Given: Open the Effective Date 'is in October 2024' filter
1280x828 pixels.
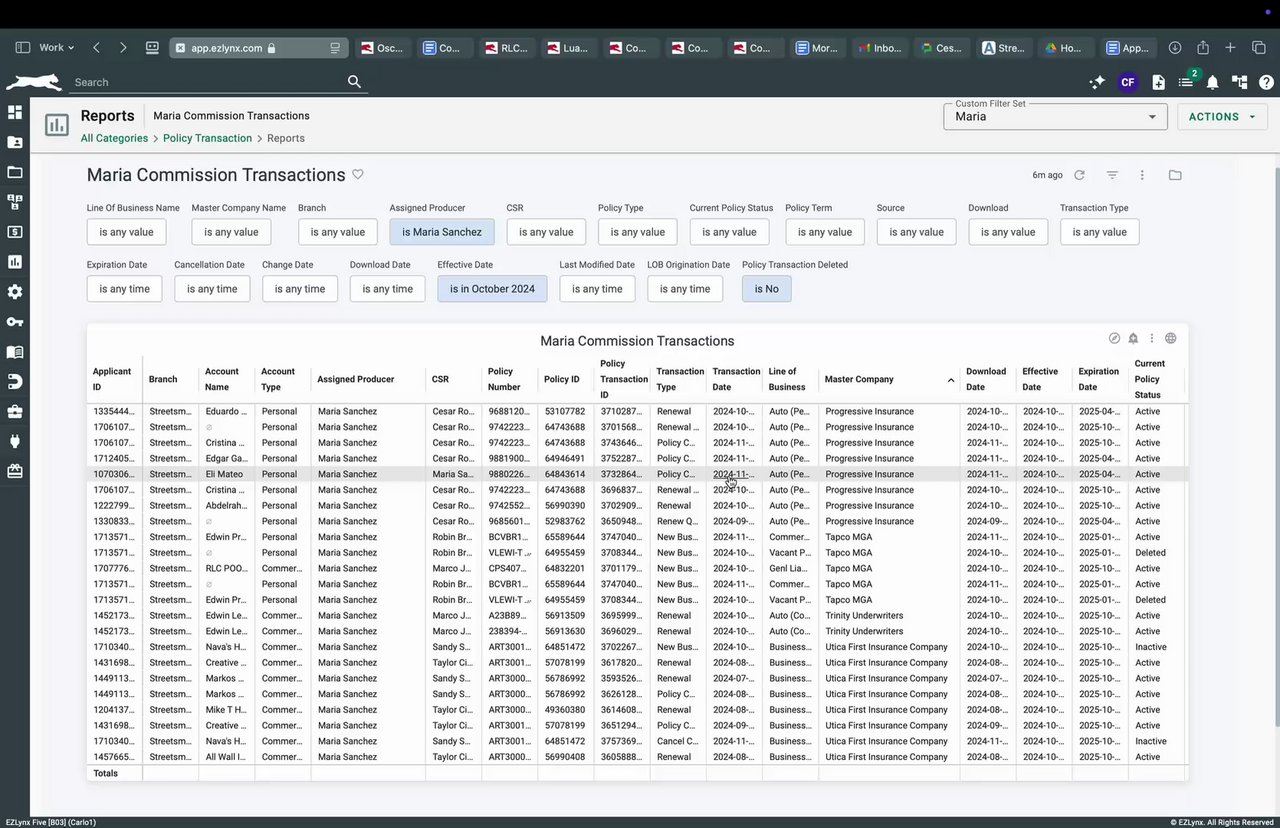Looking at the screenshot, I should [492, 289].
